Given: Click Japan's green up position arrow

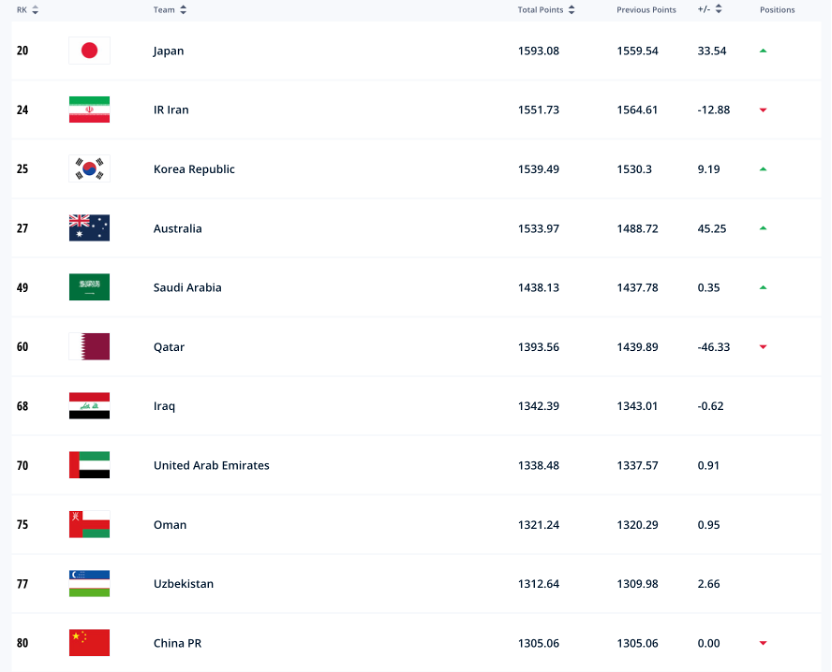Looking at the screenshot, I should (763, 51).
